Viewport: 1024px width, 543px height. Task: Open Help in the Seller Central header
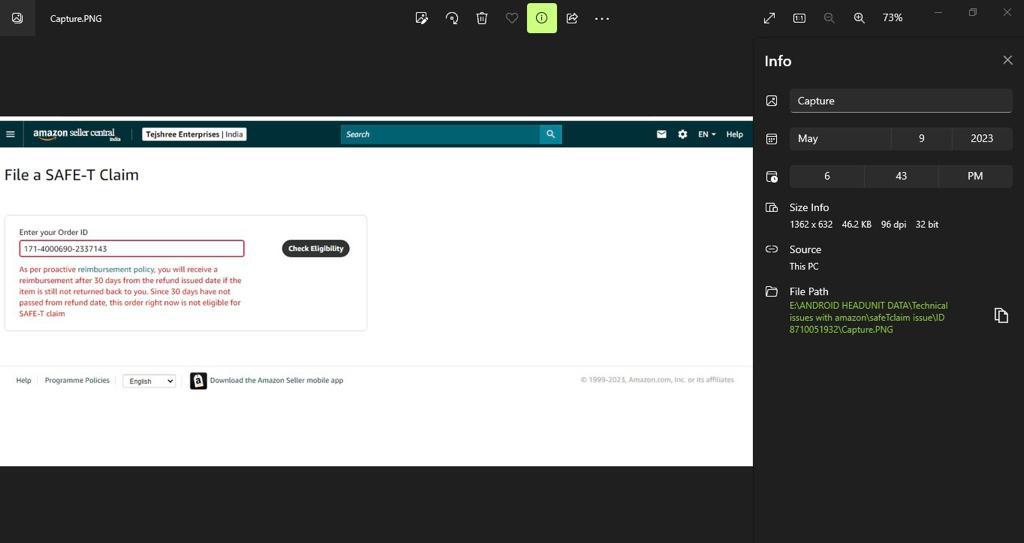tap(735, 134)
